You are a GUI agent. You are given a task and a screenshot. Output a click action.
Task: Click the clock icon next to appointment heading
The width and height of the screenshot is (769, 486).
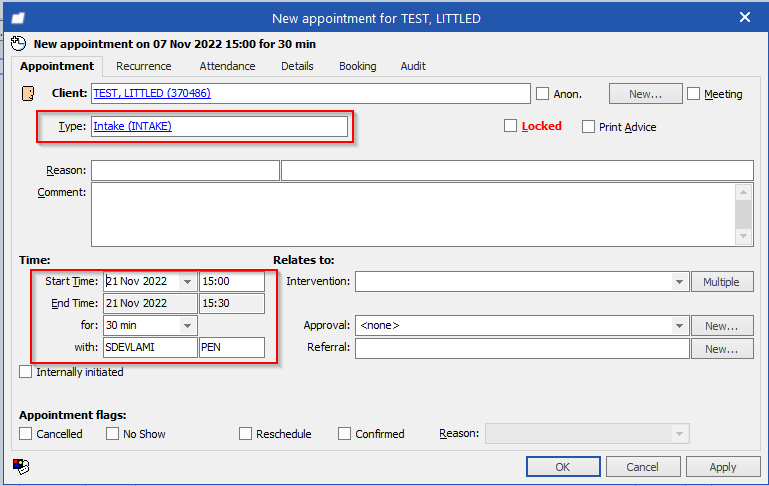[18, 43]
